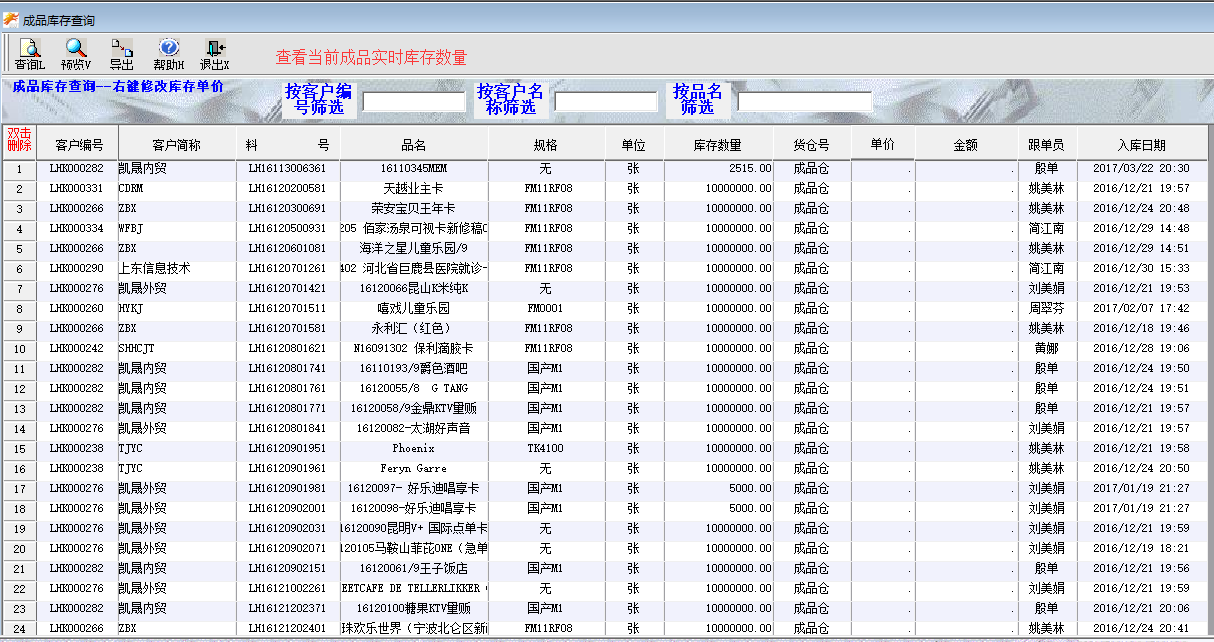Click date 2016/12/19 18:21 cell
The width and height of the screenshot is (1214, 642).
coord(1141,549)
